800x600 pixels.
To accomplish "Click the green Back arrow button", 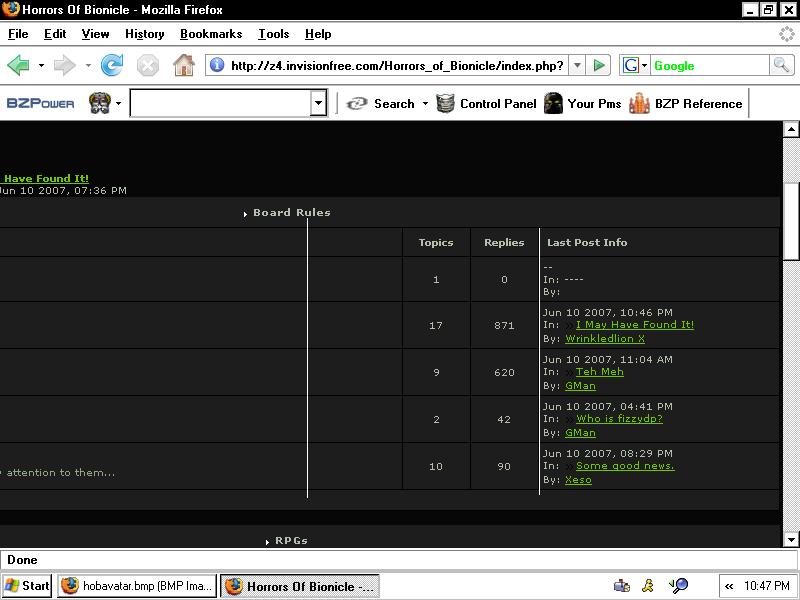I will [x=18, y=65].
